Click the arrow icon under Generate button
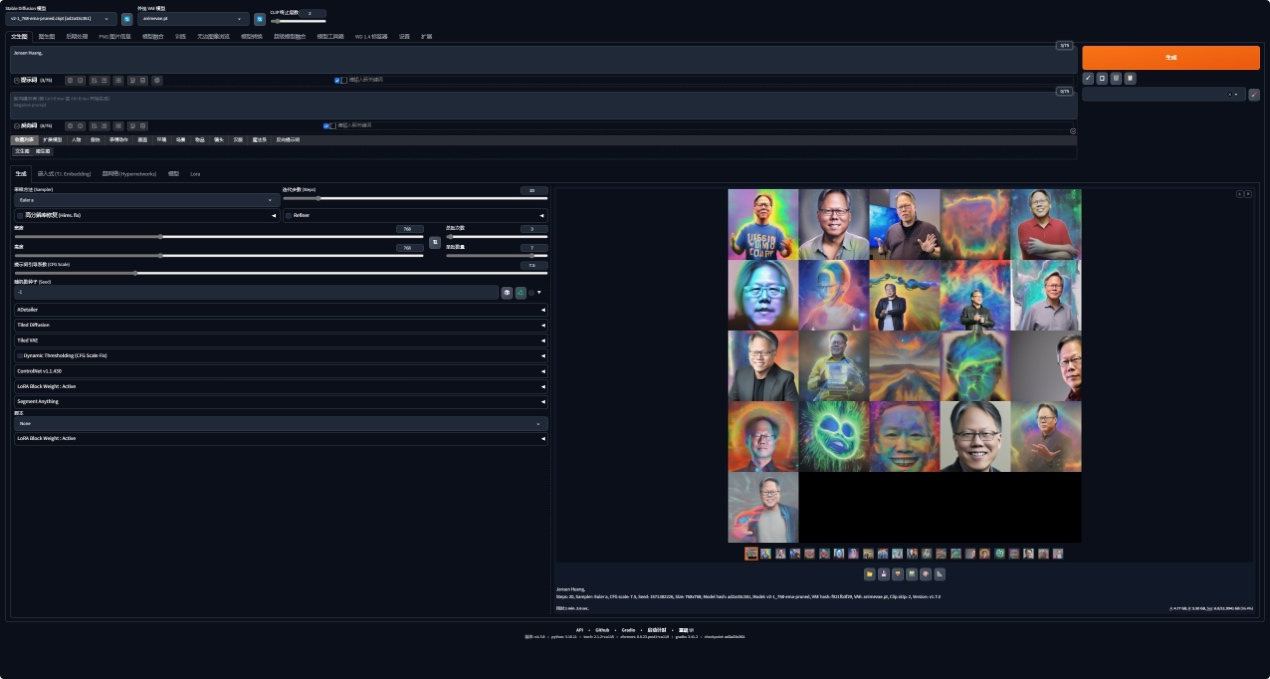The height and width of the screenshot is (679, 1270). (1088, 78)
